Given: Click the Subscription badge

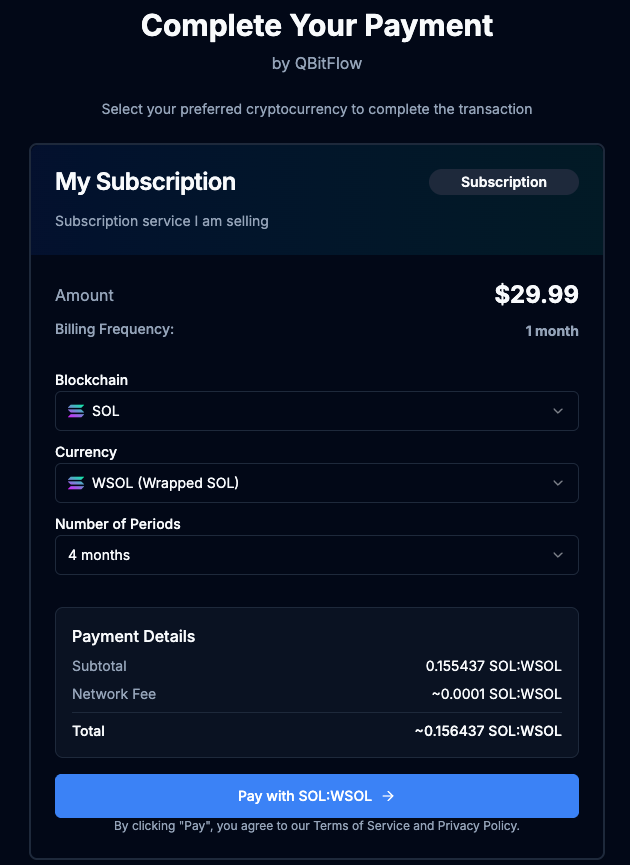Looking at the screenshot, I should [503, 182].
